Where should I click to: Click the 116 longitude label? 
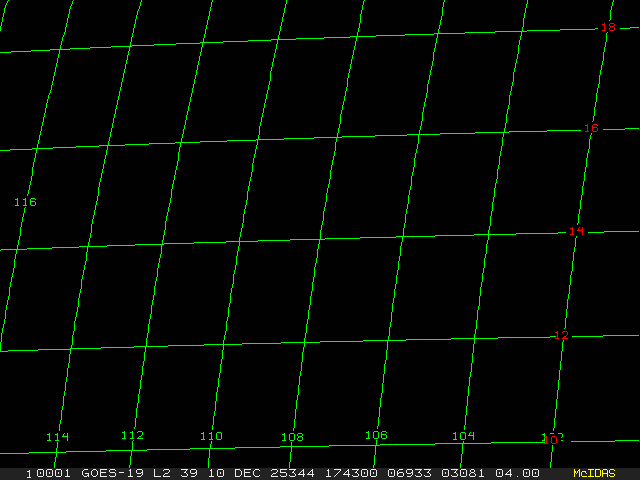pos(25,202)
